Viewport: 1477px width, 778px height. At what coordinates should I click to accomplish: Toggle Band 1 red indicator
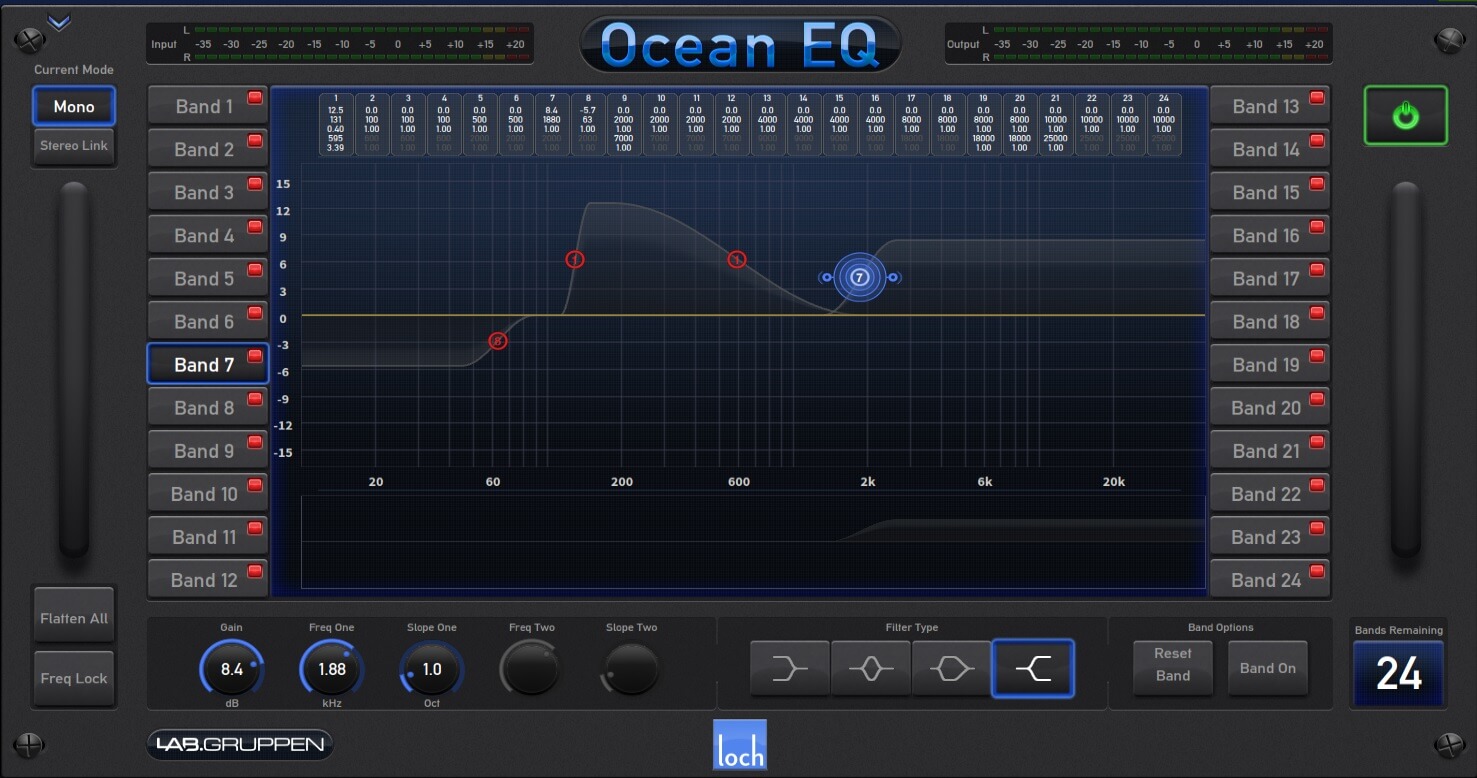coord(254,98)
